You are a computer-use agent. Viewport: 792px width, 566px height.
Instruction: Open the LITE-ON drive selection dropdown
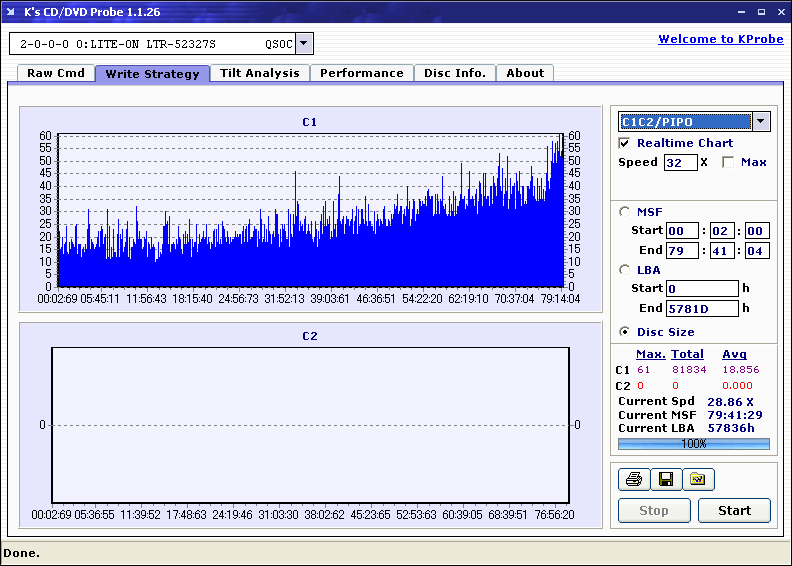(x=304, y=44)
